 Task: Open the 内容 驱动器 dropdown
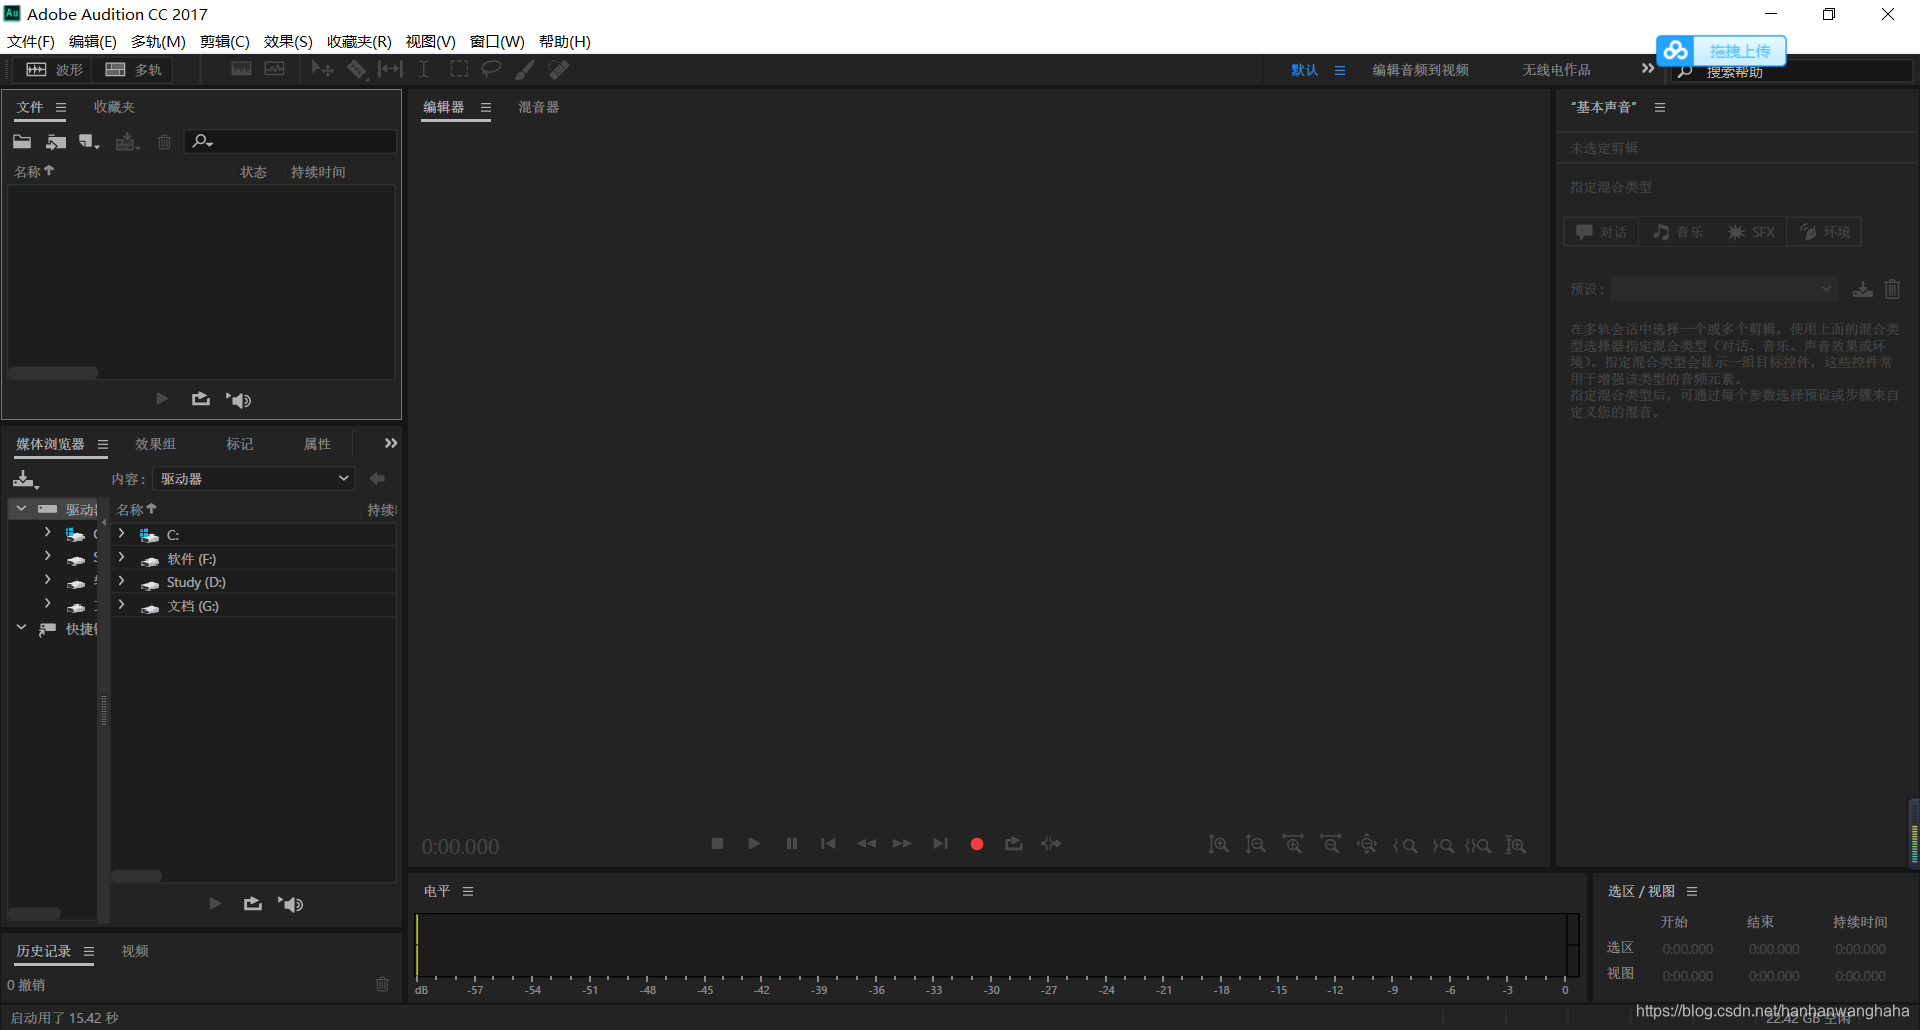coord(254,479)
